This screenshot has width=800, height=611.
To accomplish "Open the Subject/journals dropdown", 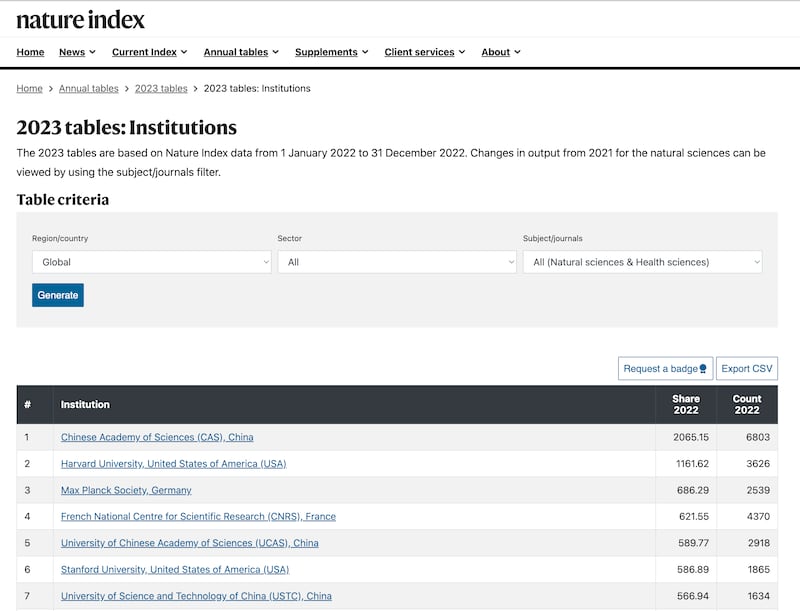I will click(x=642, y=262).
